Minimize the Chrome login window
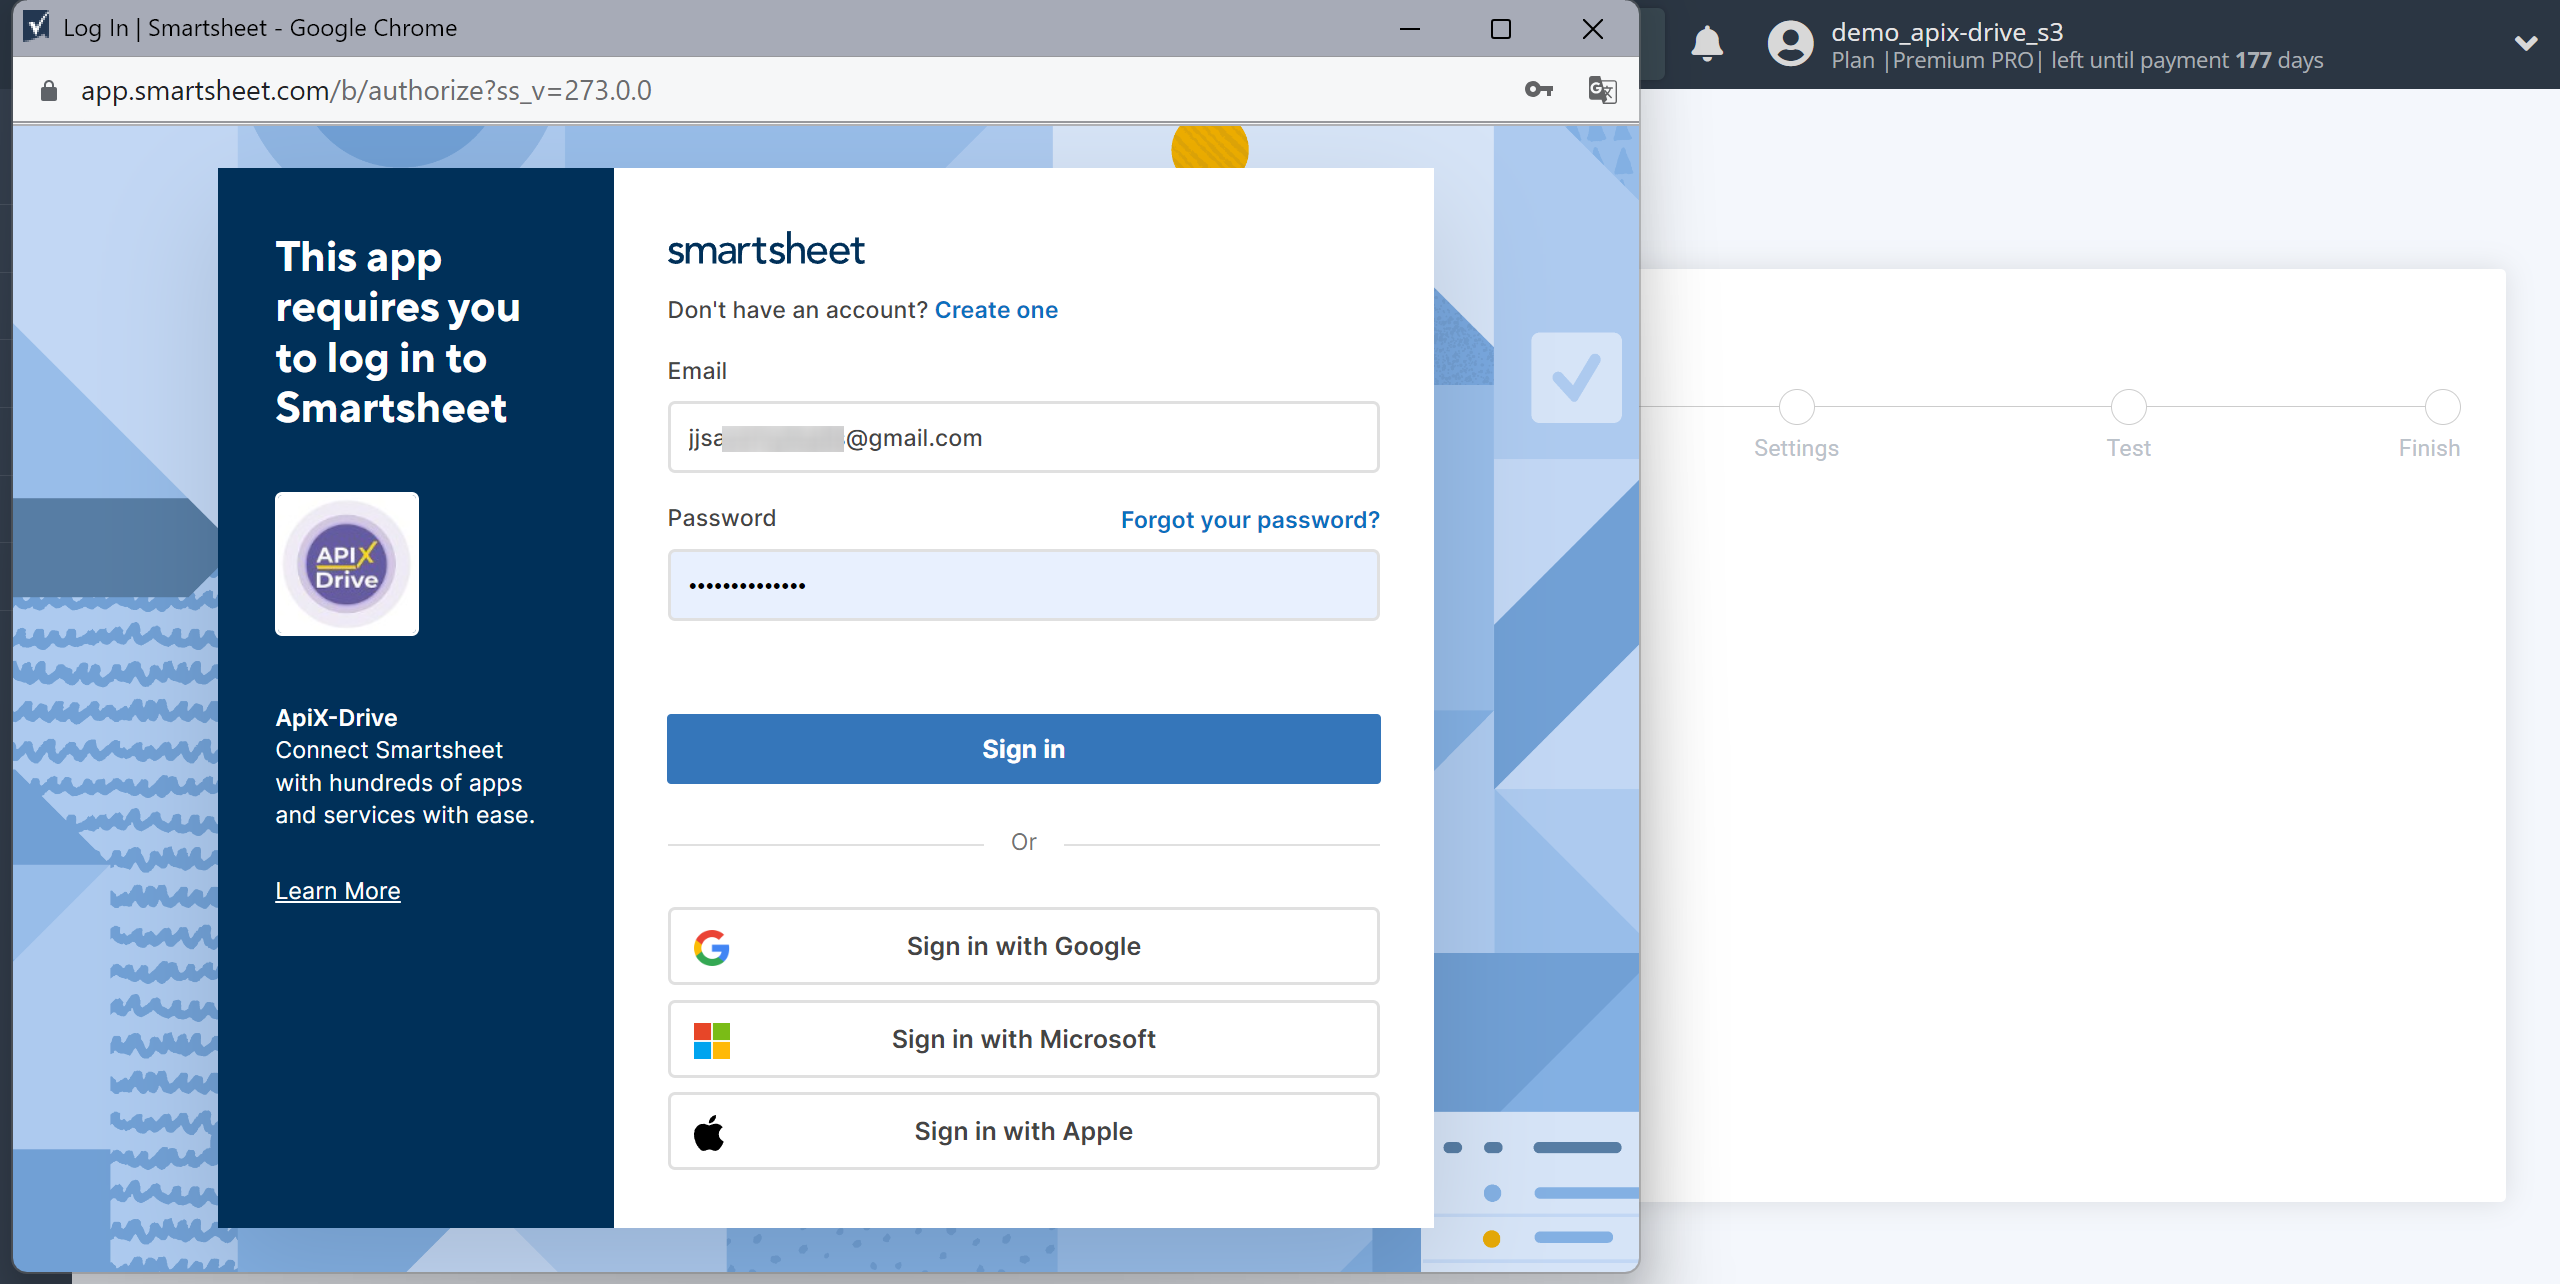Viewport: 2560px width, 1284px height. [x=1410, y=29]
